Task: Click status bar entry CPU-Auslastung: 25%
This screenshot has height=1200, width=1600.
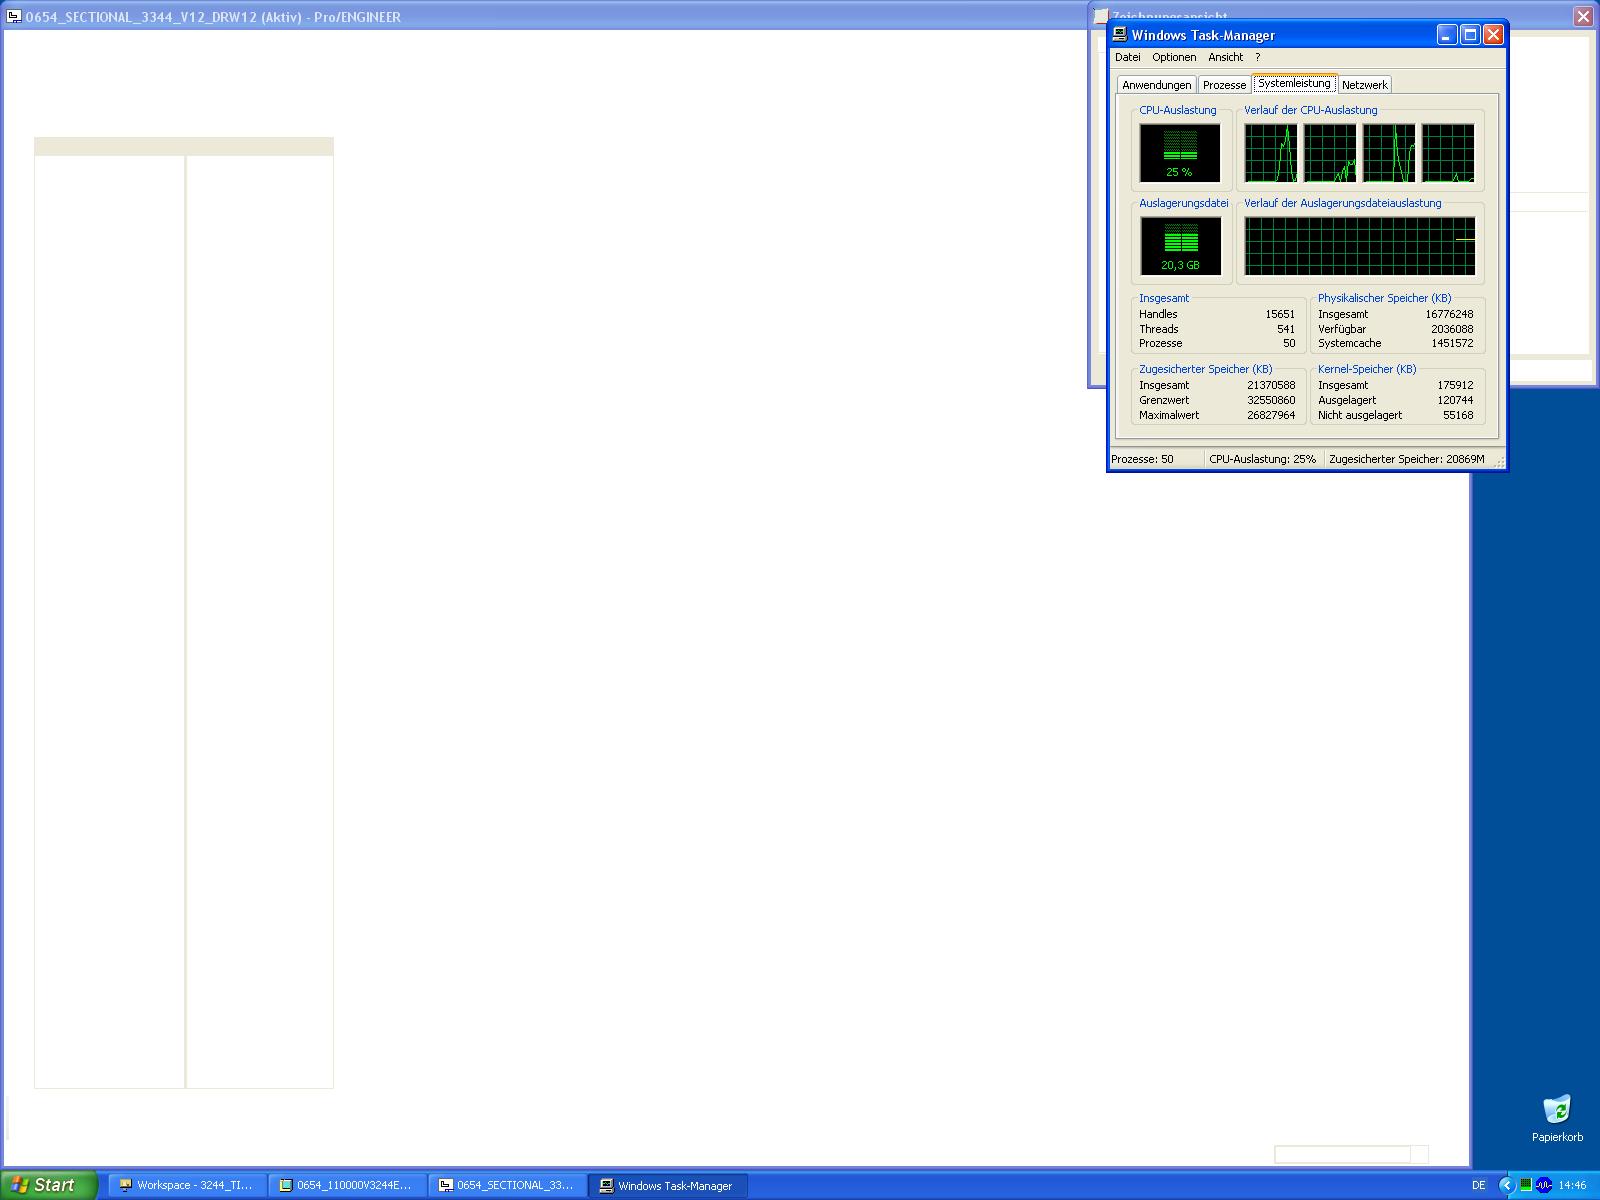Action: coord(1264,459)
